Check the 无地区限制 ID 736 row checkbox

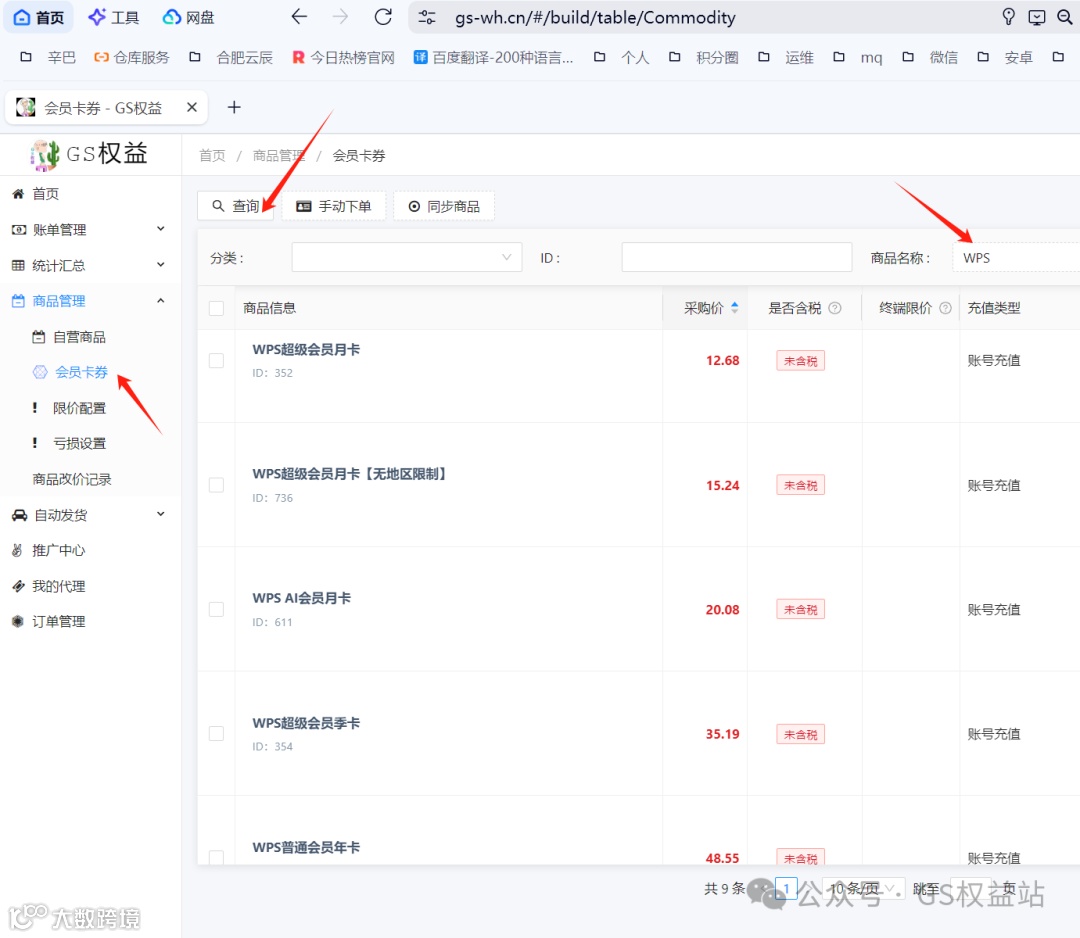click(216, 486)
